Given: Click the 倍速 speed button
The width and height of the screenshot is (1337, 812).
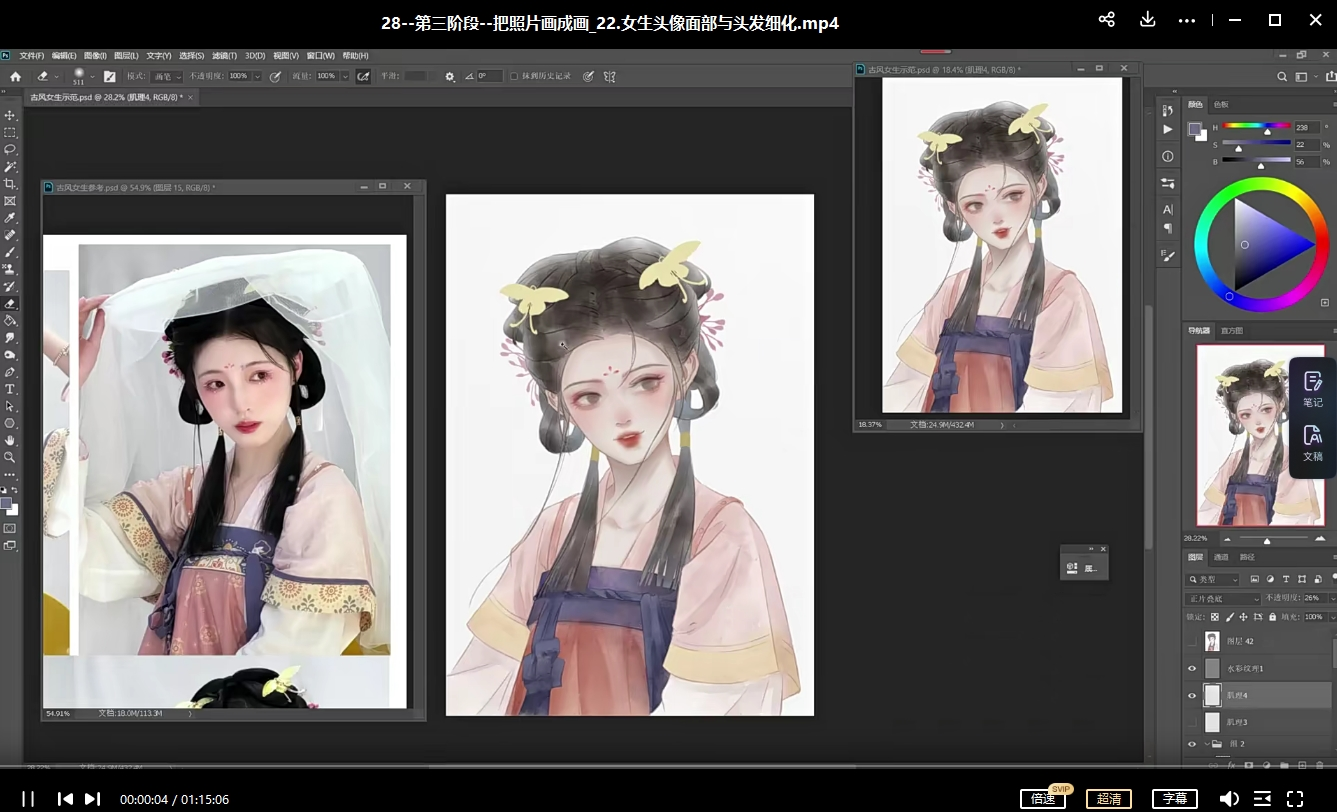Looking at the screenshot, I should click(x=1043, y=798).
